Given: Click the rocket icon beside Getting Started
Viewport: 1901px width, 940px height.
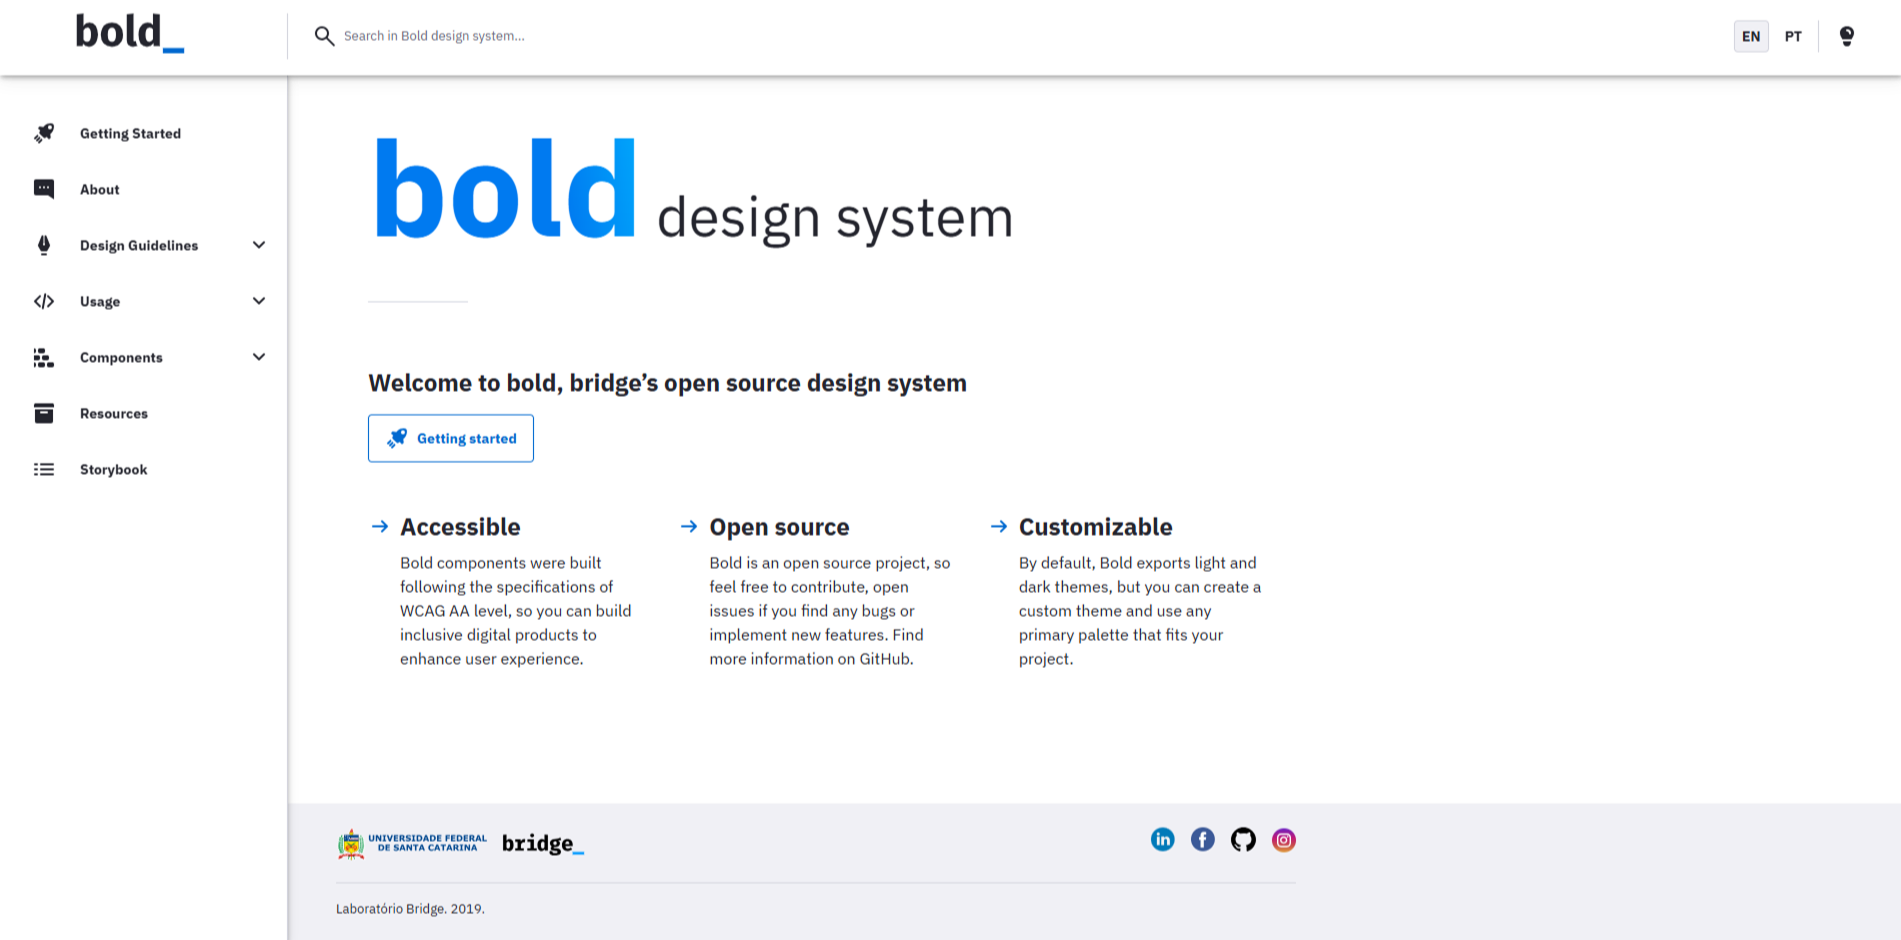Looking at the screenshot, I should (x=44, y=133).
